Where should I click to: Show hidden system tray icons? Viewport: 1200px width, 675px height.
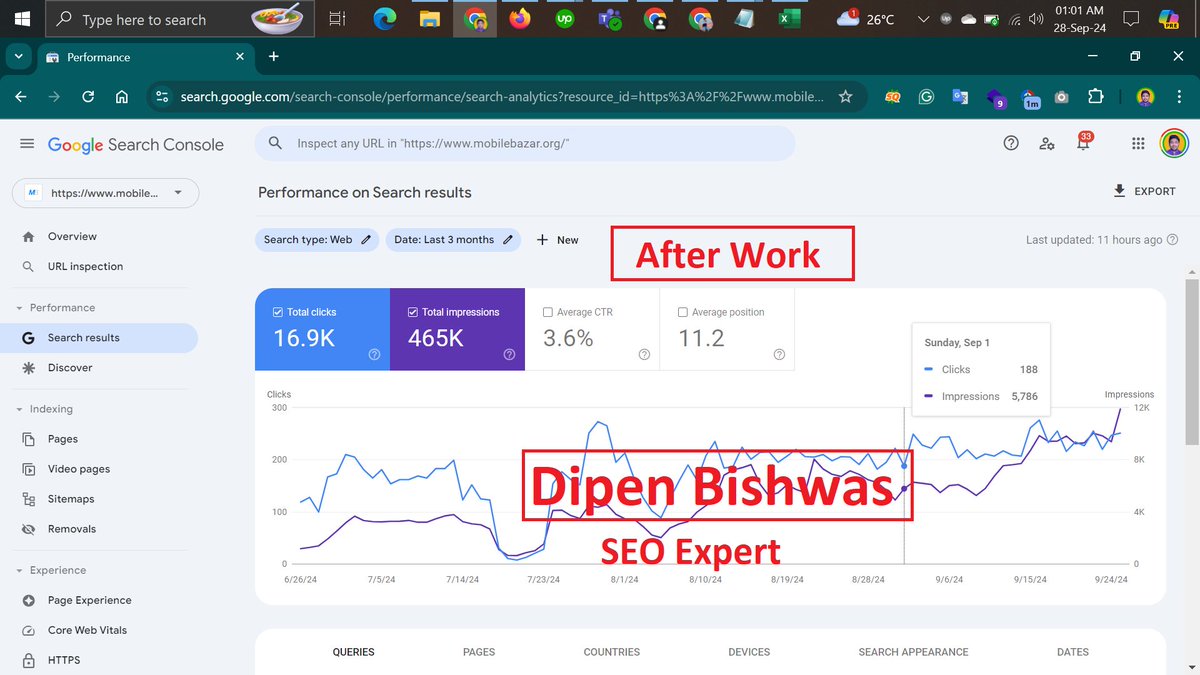point(922,19)
